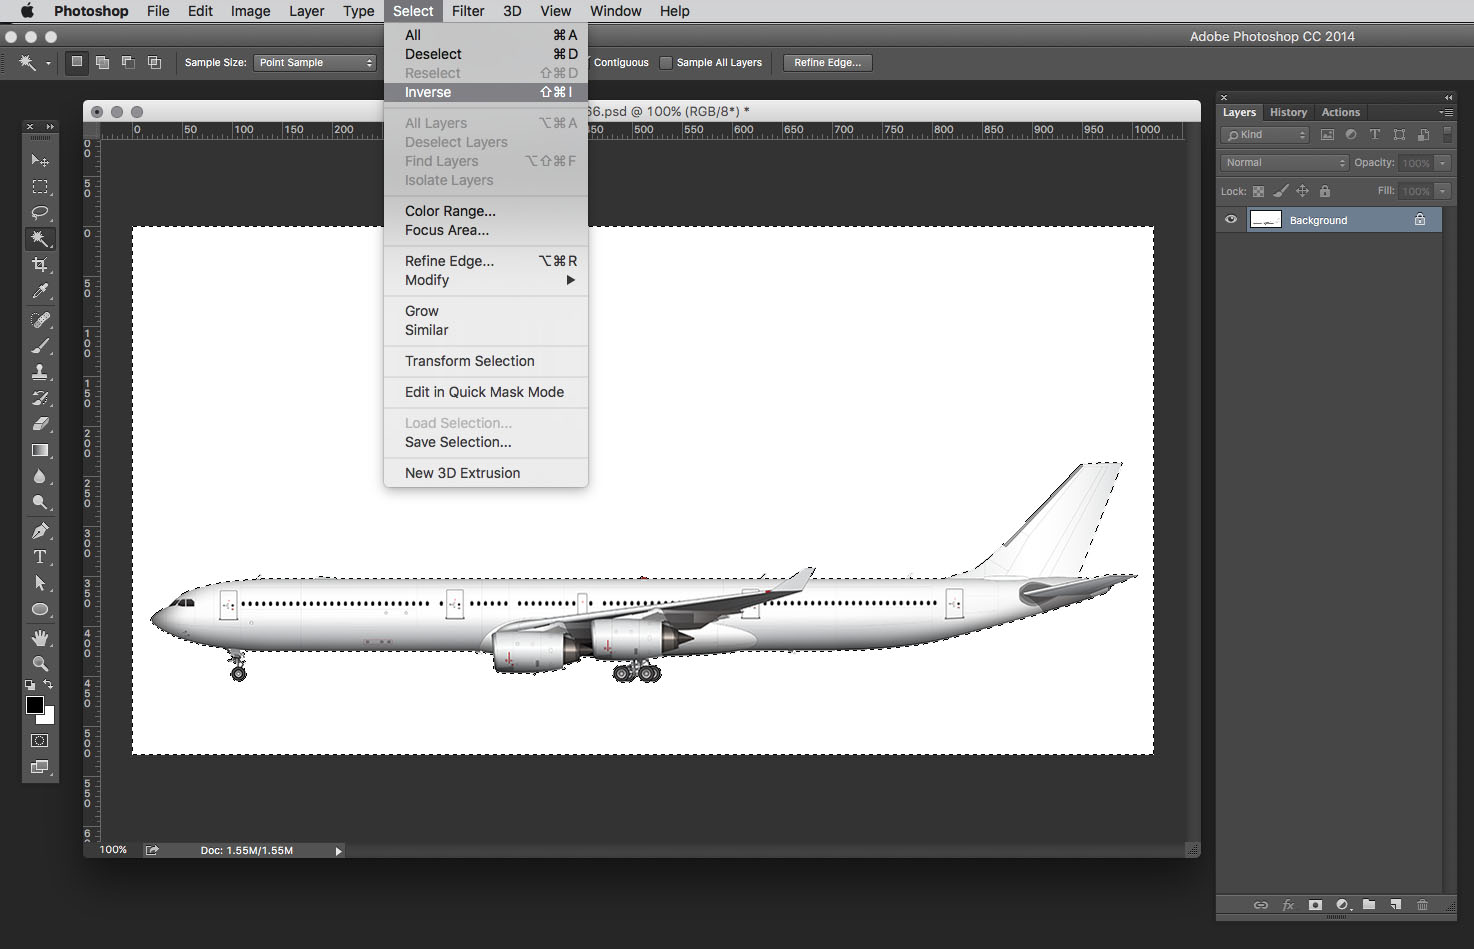
Task: Click the foreground color swatch
Action: (x=35, y=705)
